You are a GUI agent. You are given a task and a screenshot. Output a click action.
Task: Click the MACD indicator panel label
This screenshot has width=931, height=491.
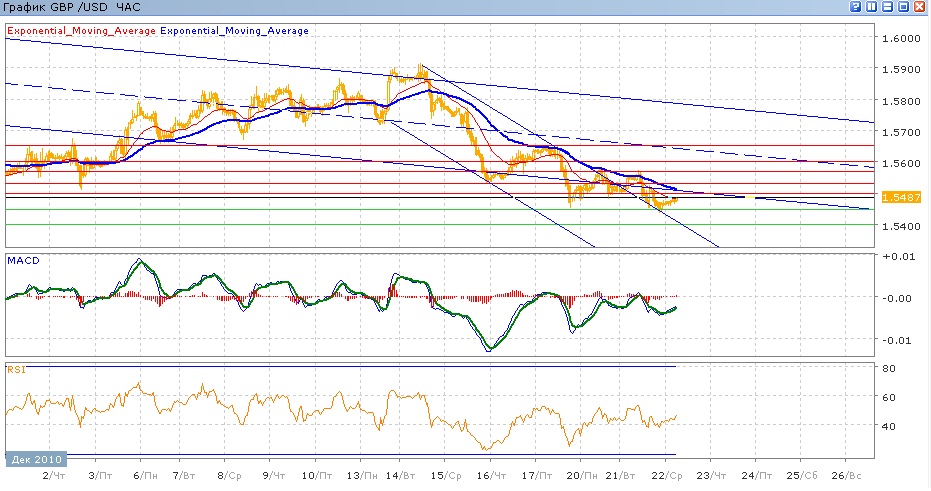tap(23, 261)
